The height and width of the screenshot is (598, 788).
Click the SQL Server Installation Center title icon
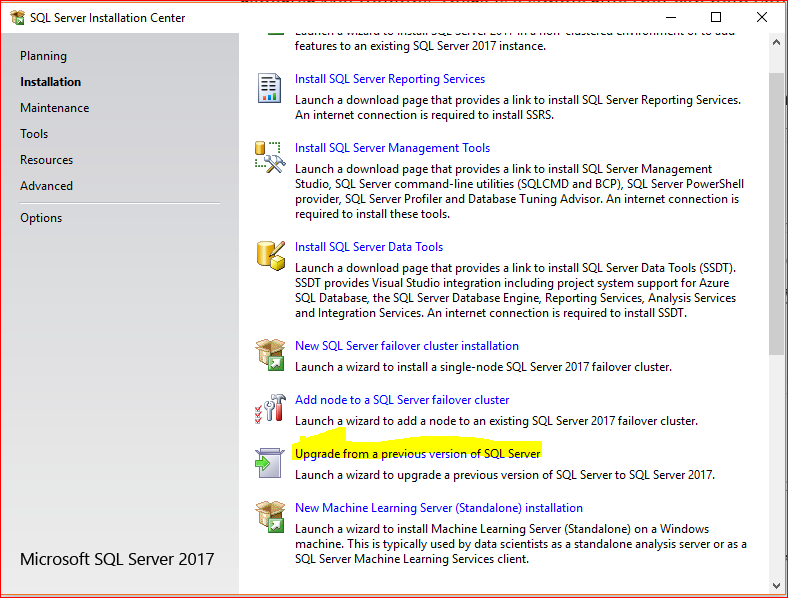tap(18, 18)
